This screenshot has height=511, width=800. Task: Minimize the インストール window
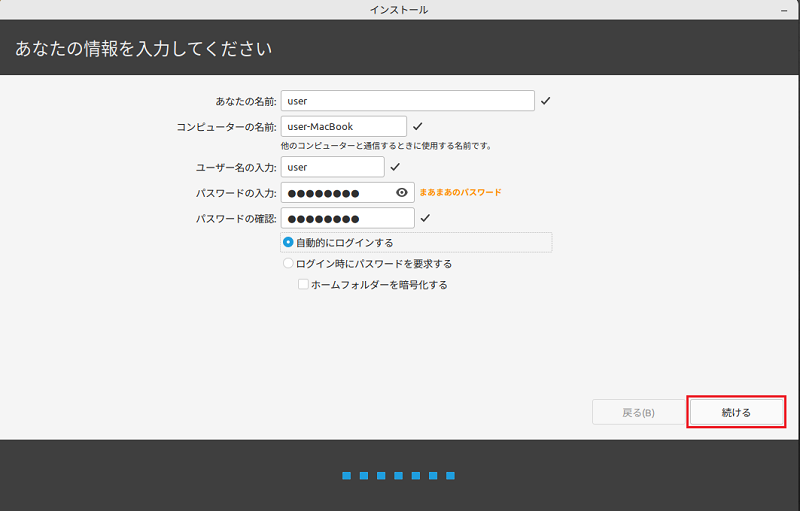click(784, 10)
